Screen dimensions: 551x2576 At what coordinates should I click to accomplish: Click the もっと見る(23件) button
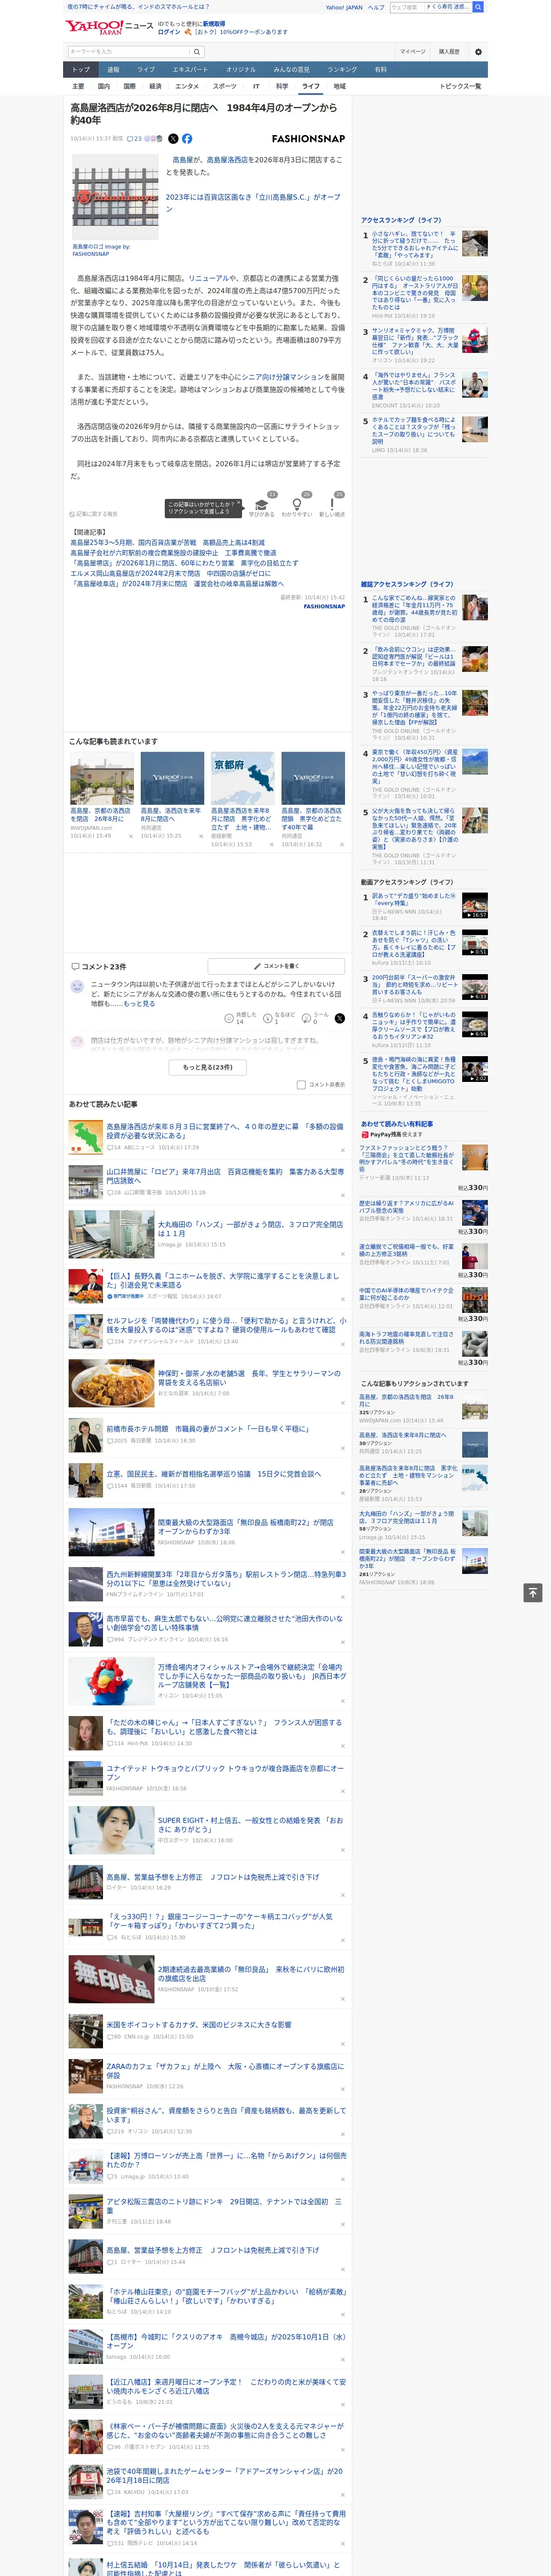(x=208, y=1067)
